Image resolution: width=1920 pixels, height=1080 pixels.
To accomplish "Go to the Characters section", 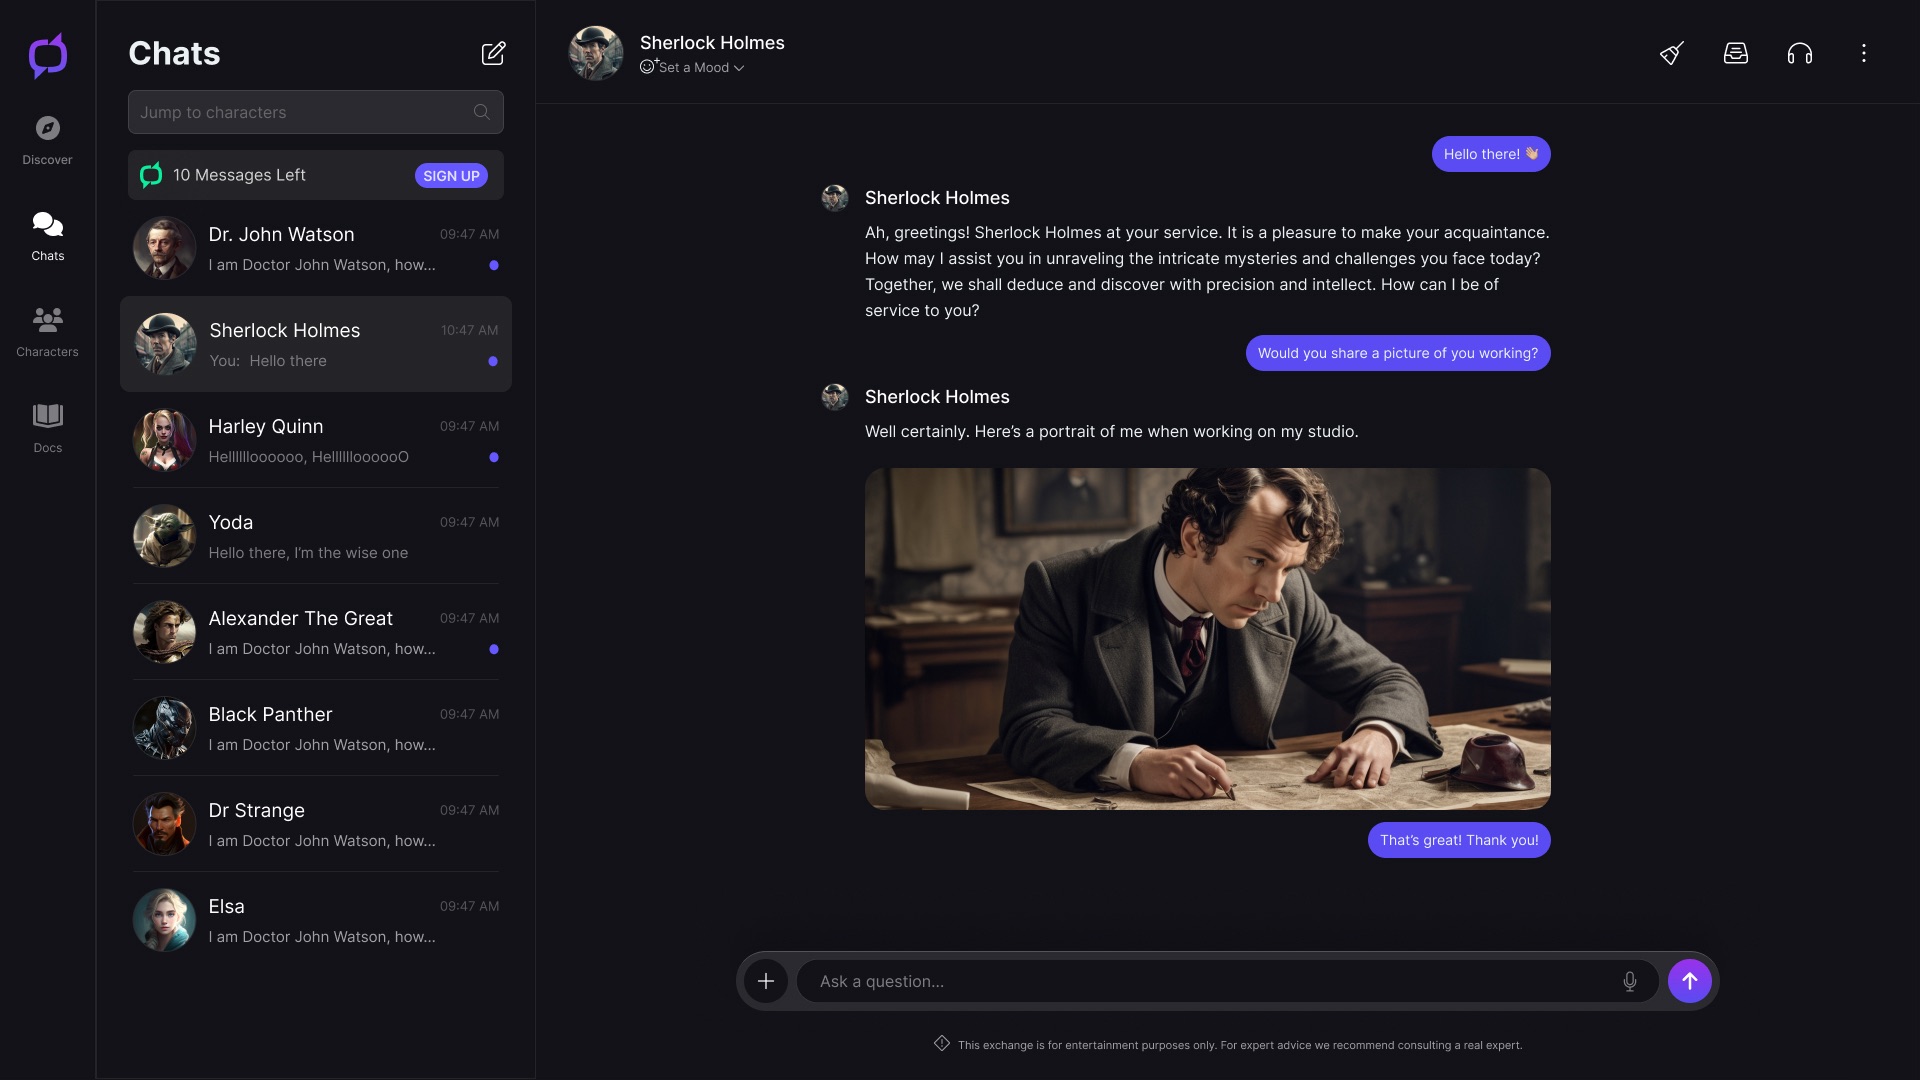I will [x=47, y=332].
